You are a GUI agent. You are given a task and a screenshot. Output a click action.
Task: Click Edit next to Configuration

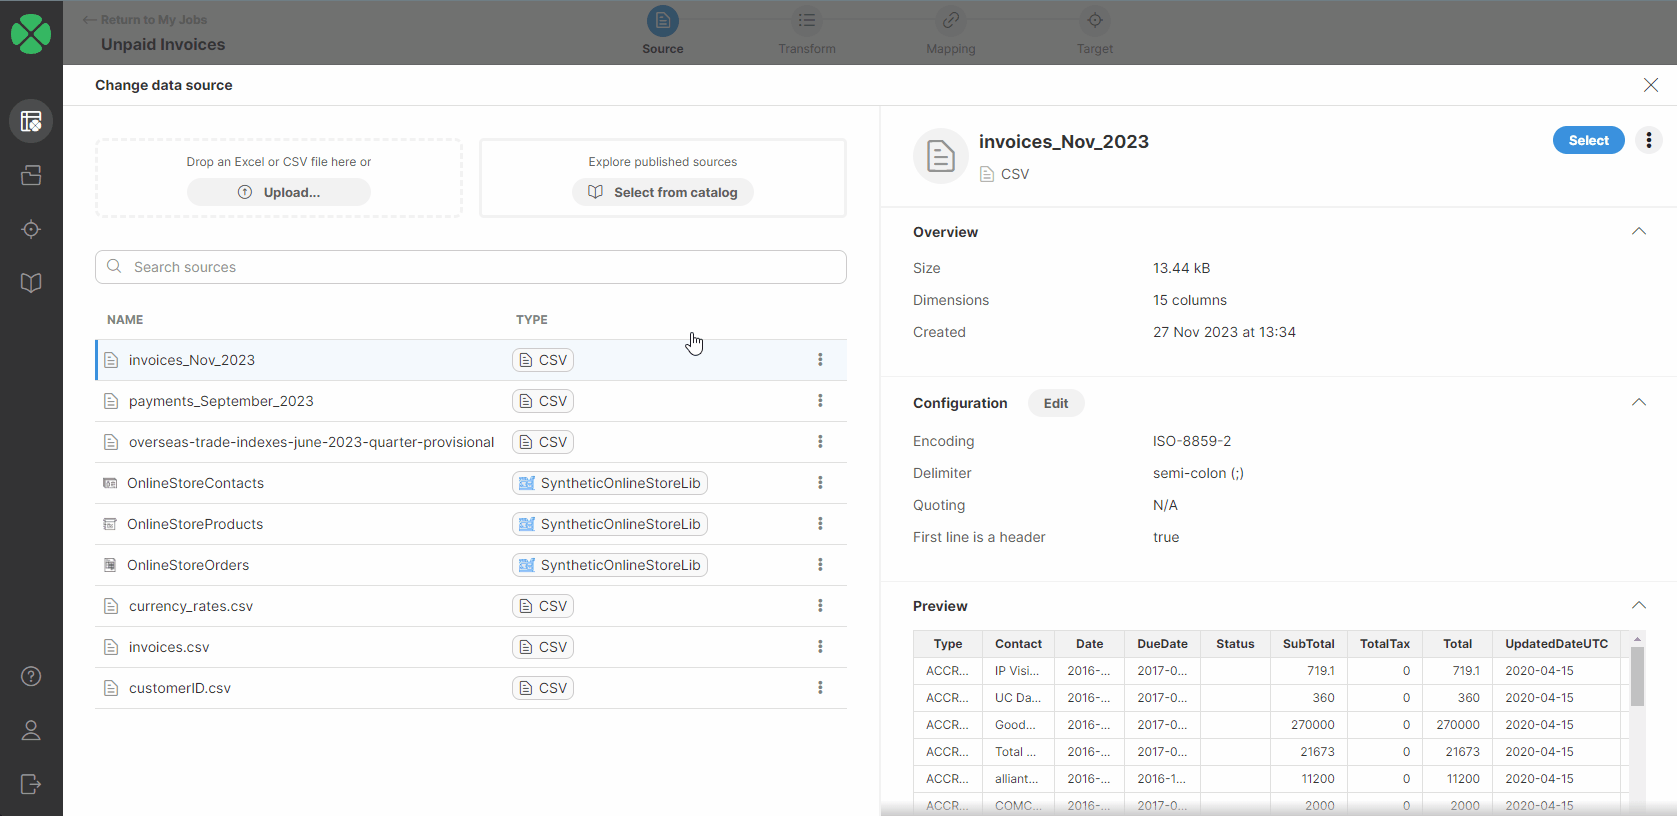point(1056,403)
